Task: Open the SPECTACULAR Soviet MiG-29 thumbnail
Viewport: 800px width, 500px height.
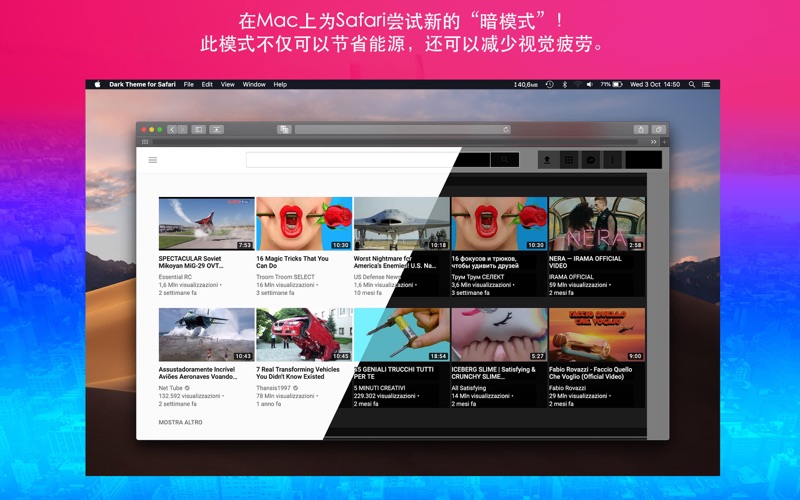Action: (x=207, y=223)
